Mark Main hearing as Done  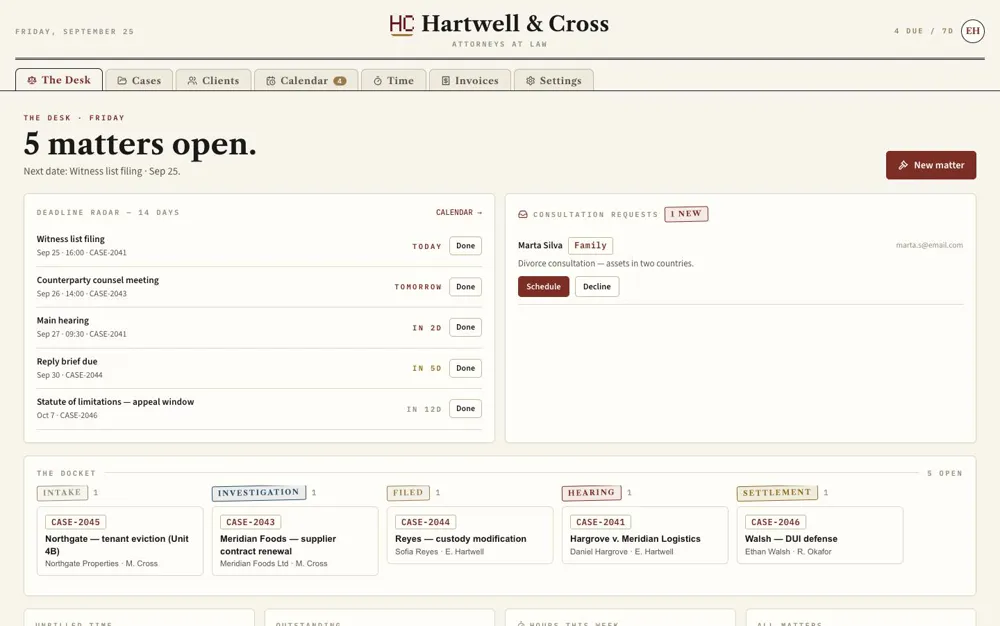click(x=466, y=327)
